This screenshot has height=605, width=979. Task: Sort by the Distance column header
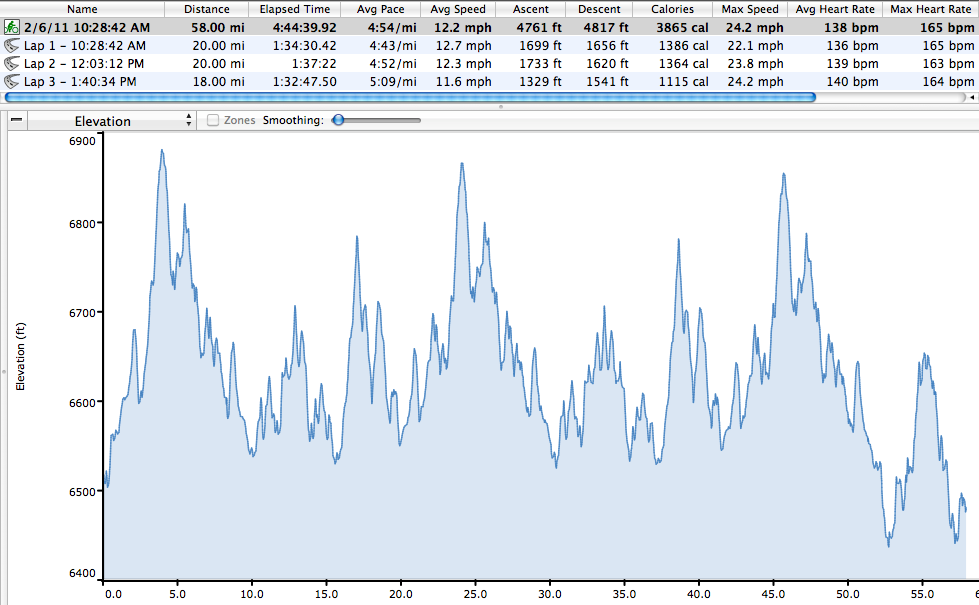206,9
